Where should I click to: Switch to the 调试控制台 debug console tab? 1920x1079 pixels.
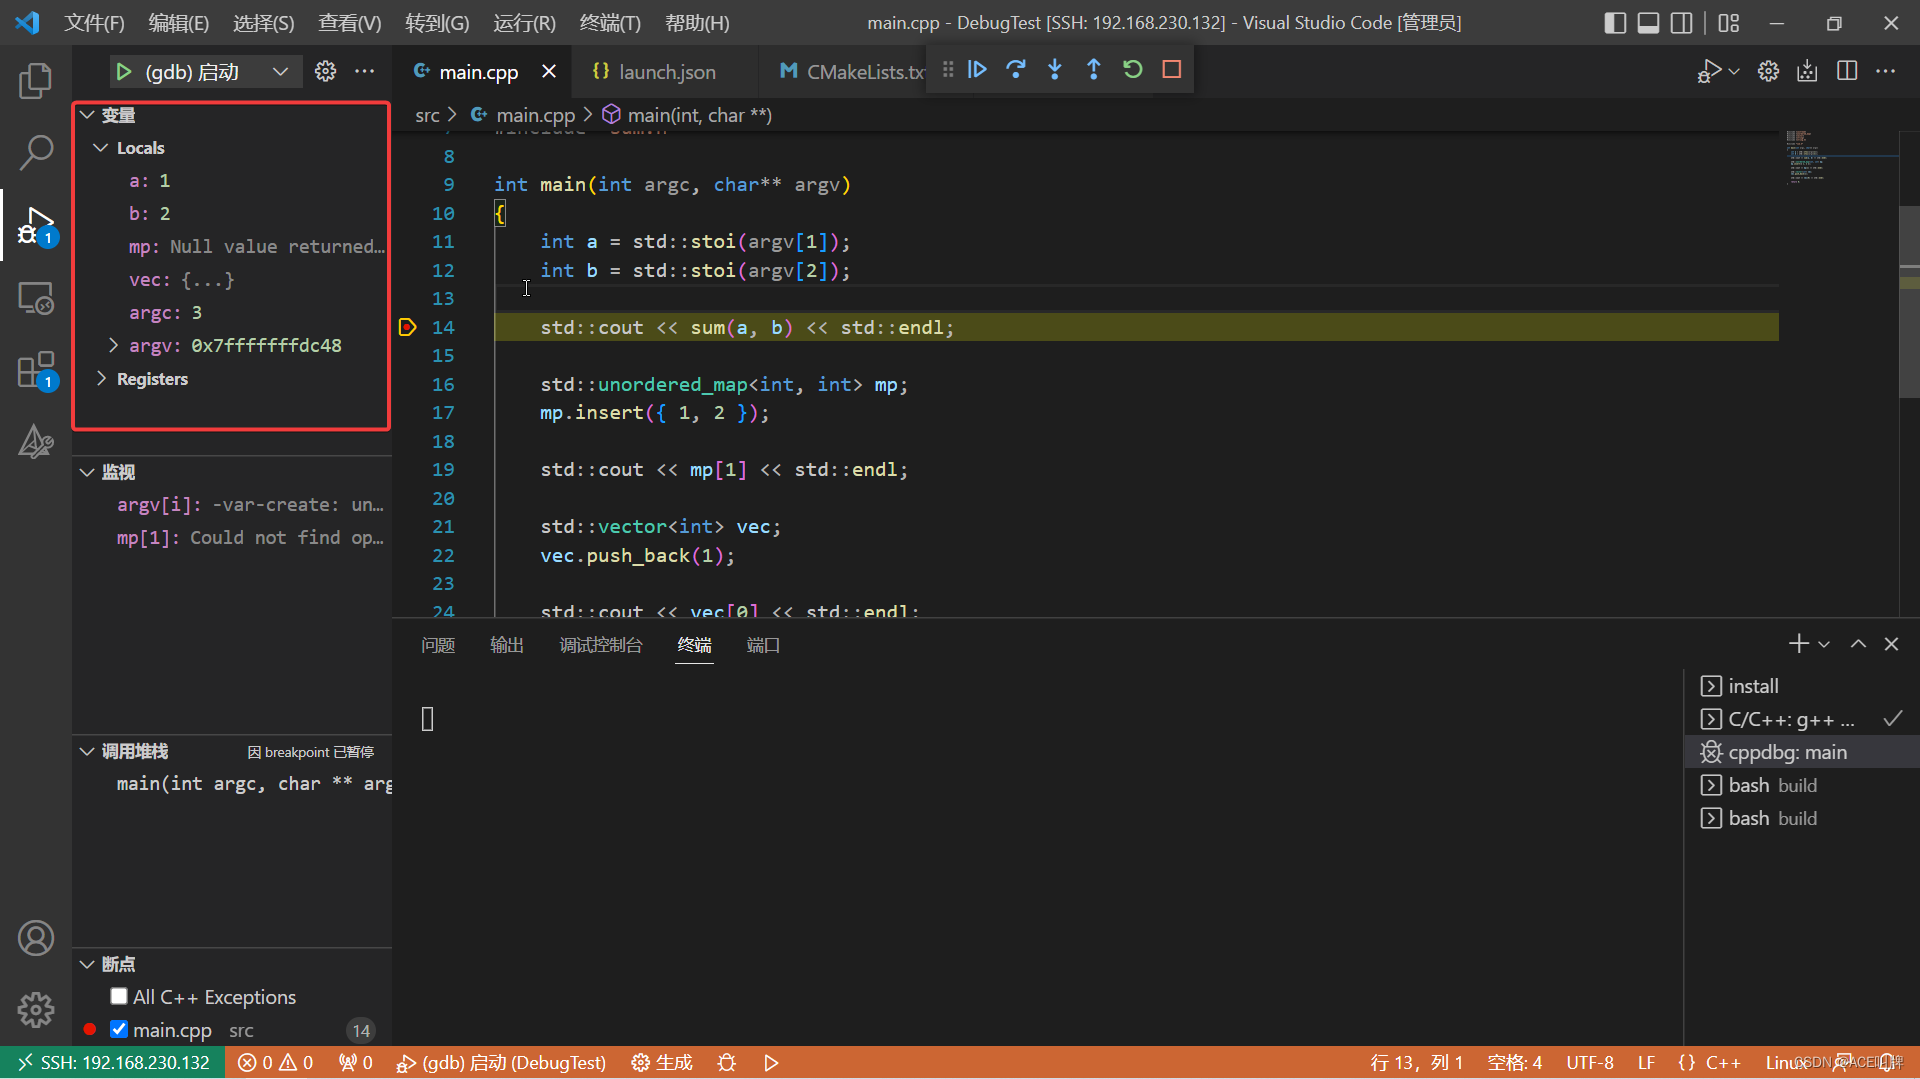tap(601, 645)
